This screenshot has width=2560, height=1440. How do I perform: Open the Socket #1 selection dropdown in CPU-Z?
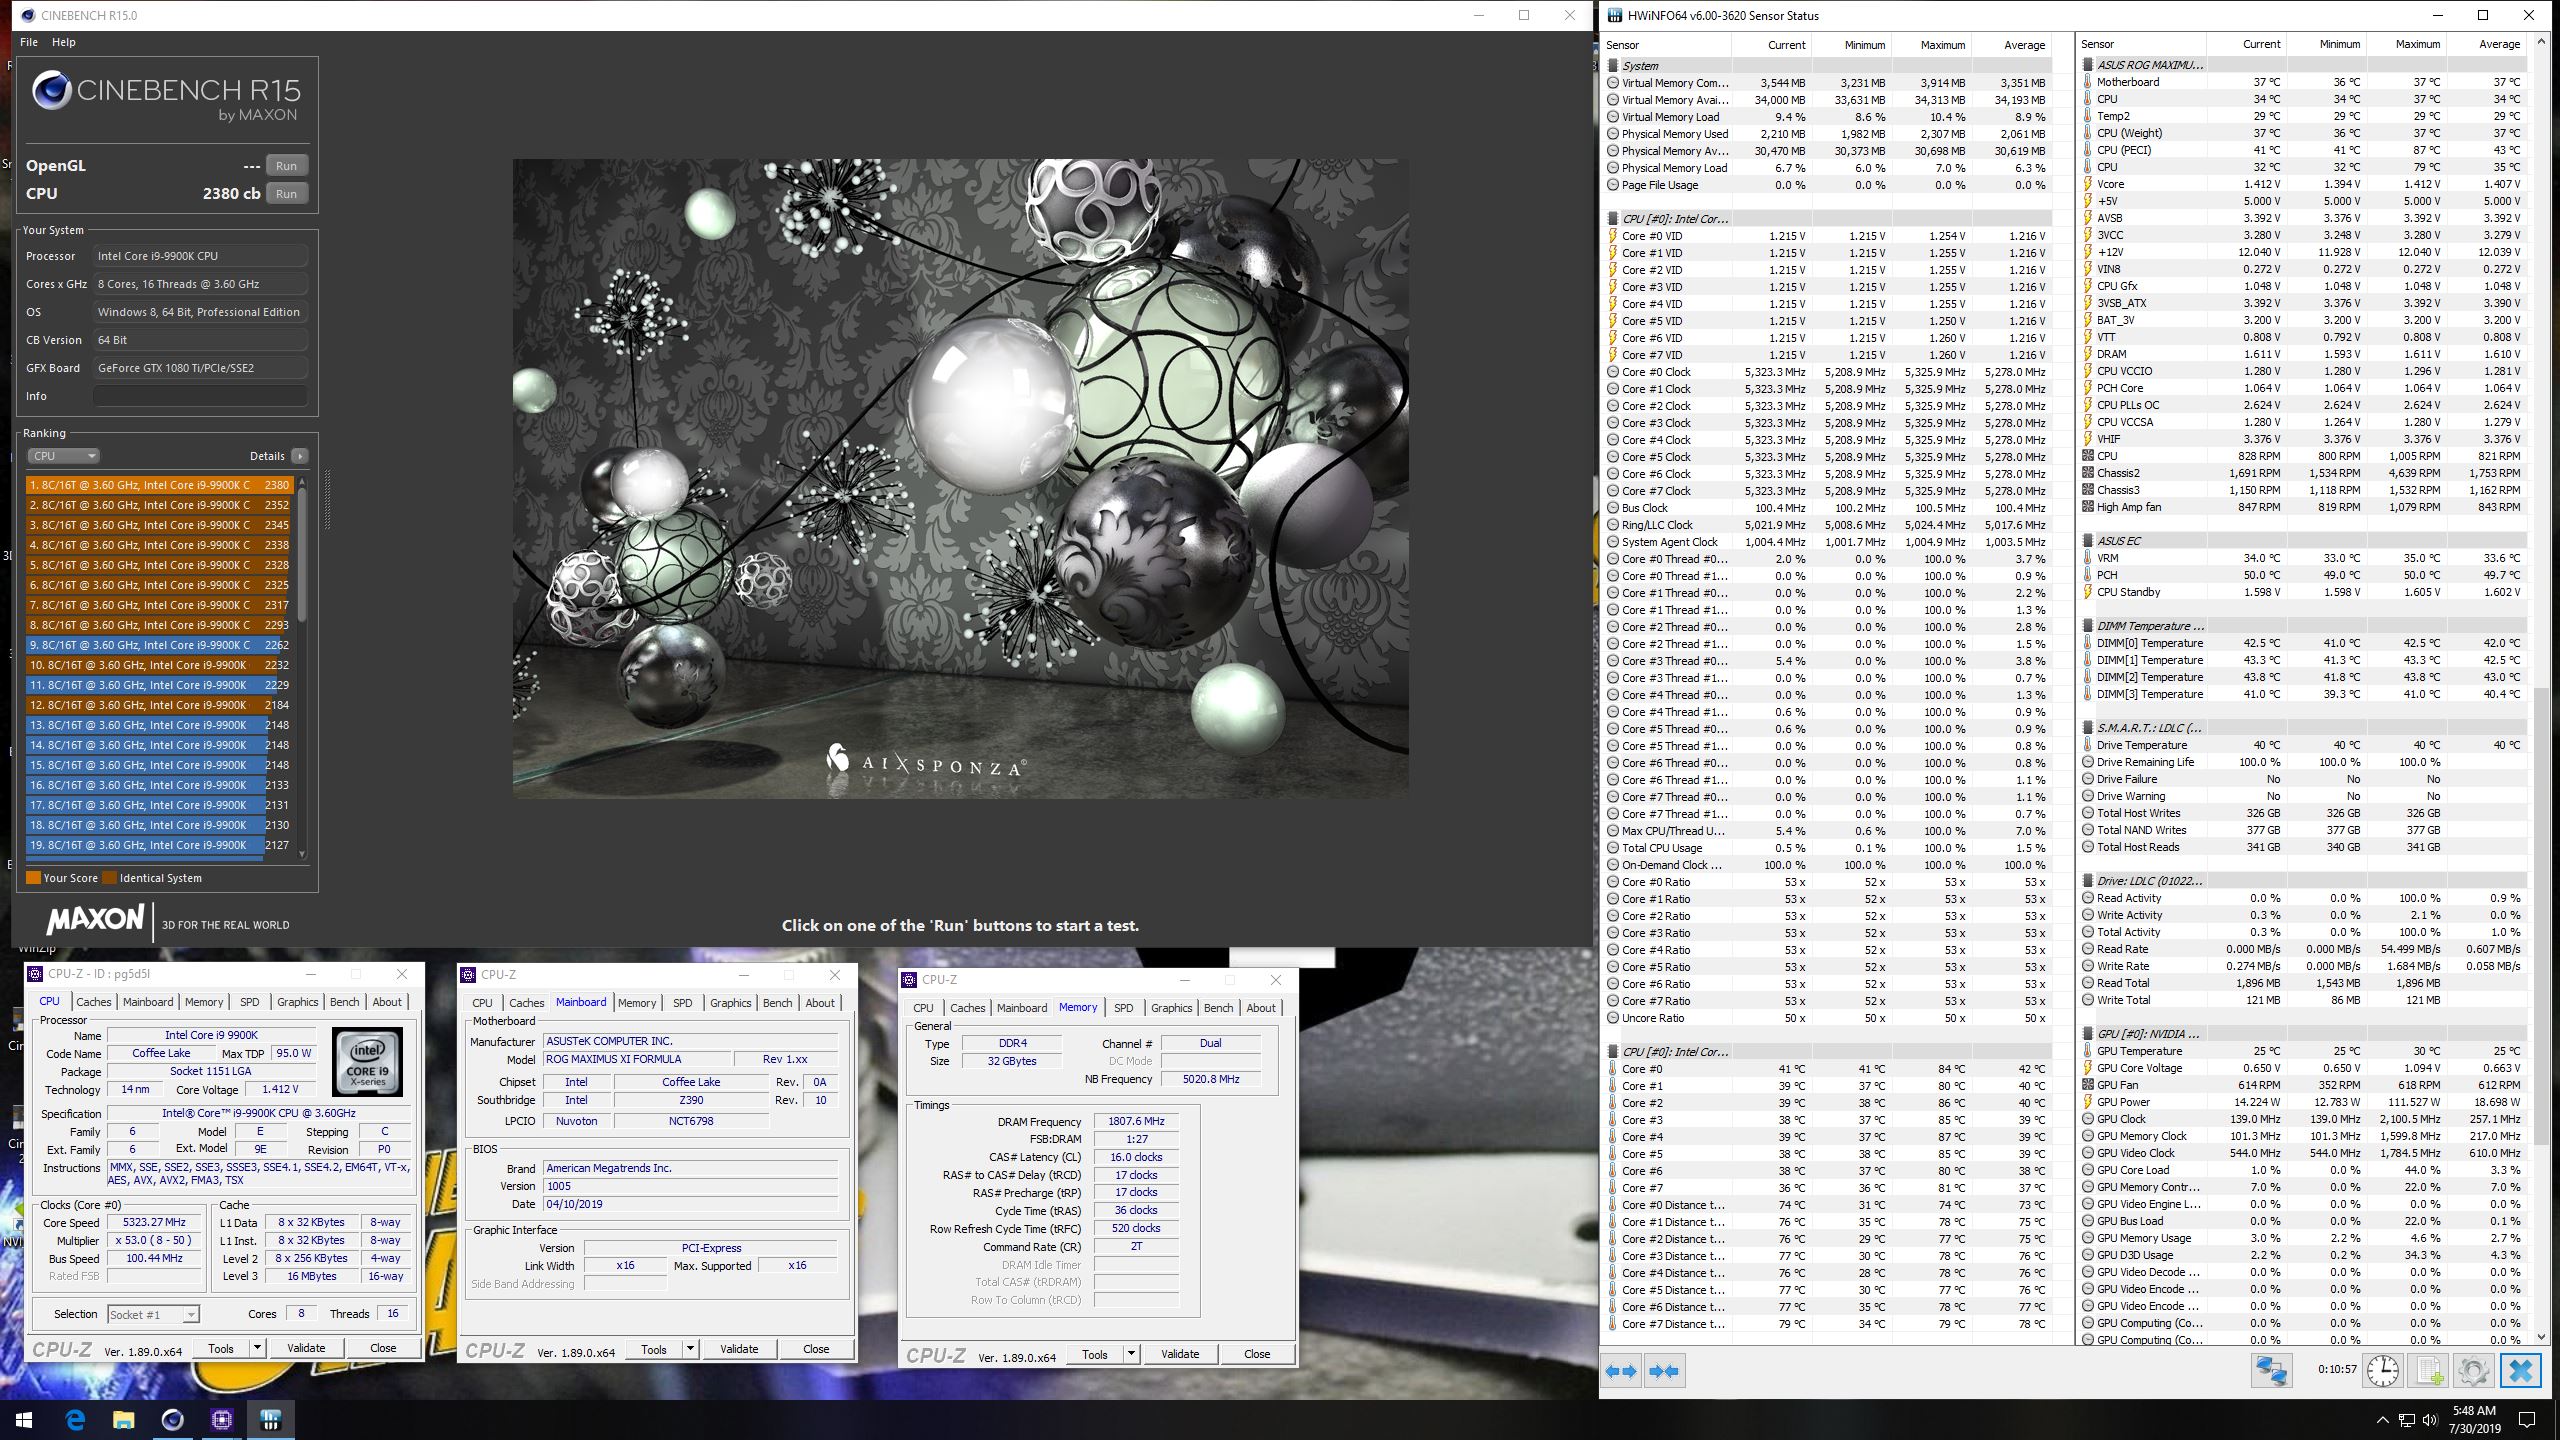153,1314
